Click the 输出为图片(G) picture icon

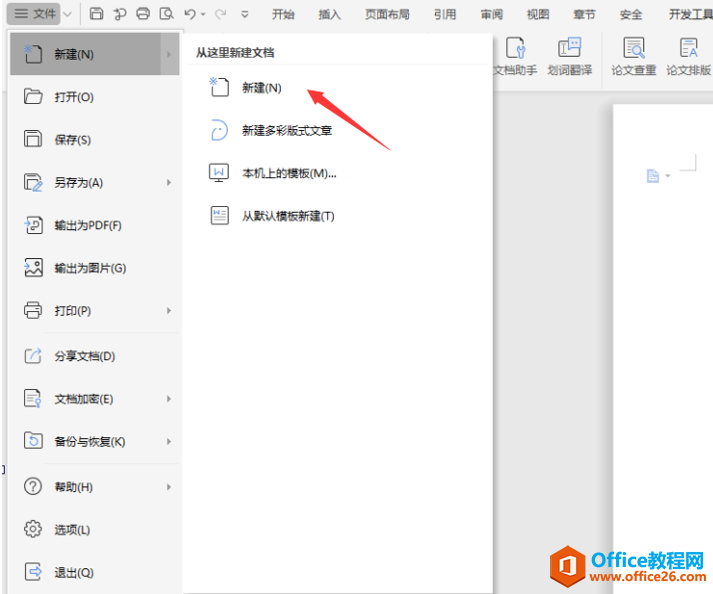coord(33,268)
